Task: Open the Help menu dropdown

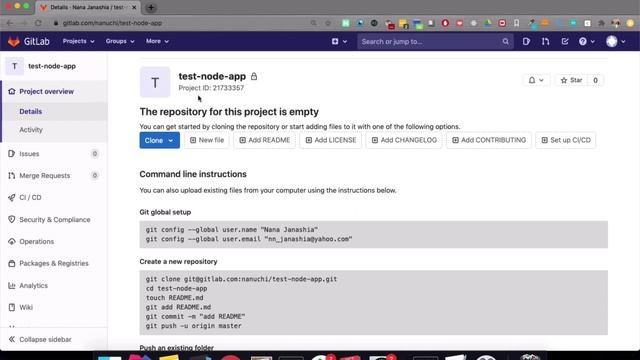Action: pyautogui.click(x=587, y=41)
